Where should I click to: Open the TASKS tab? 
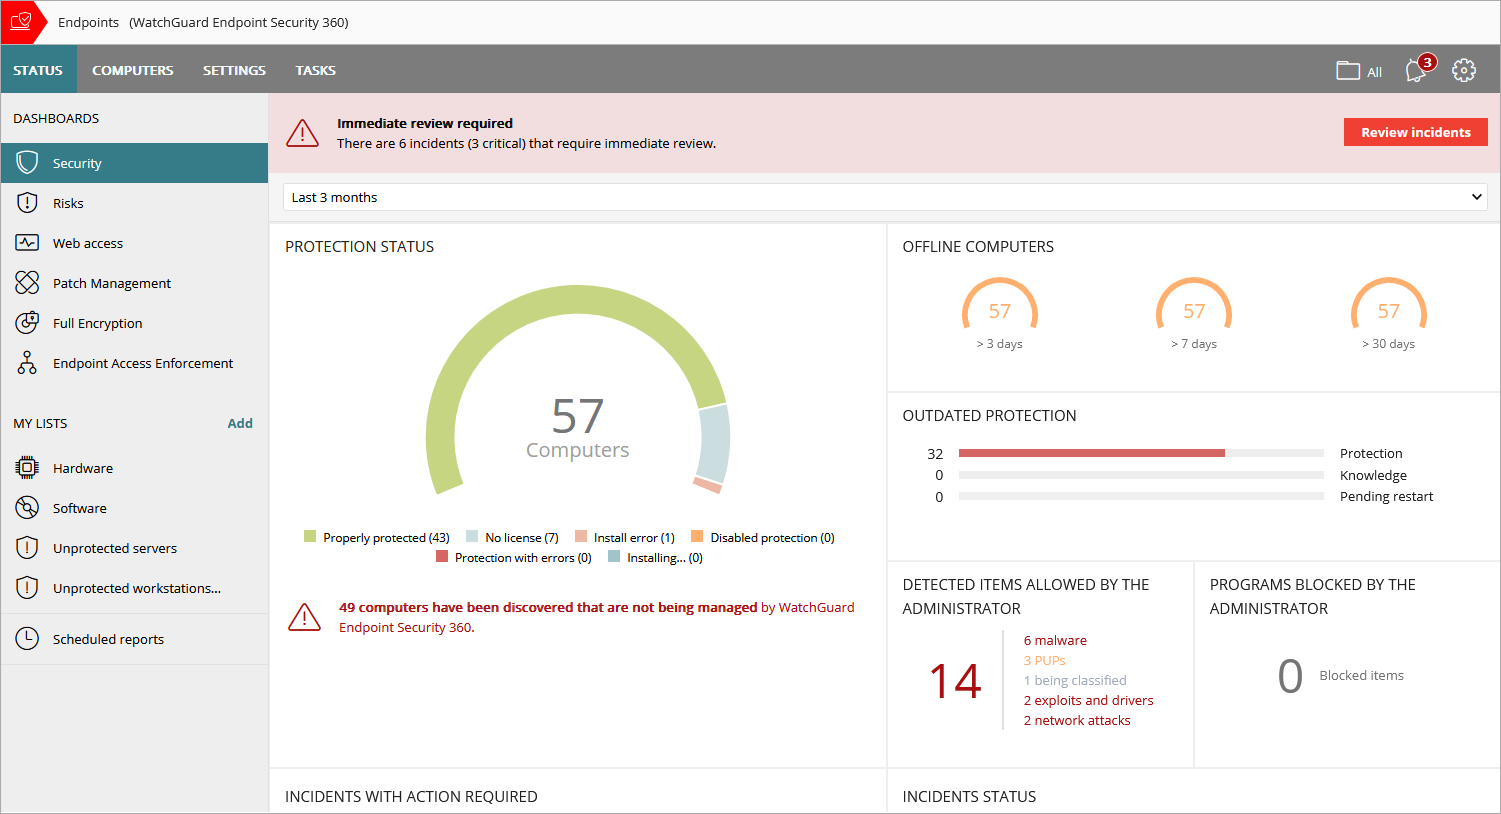point(315,70)
